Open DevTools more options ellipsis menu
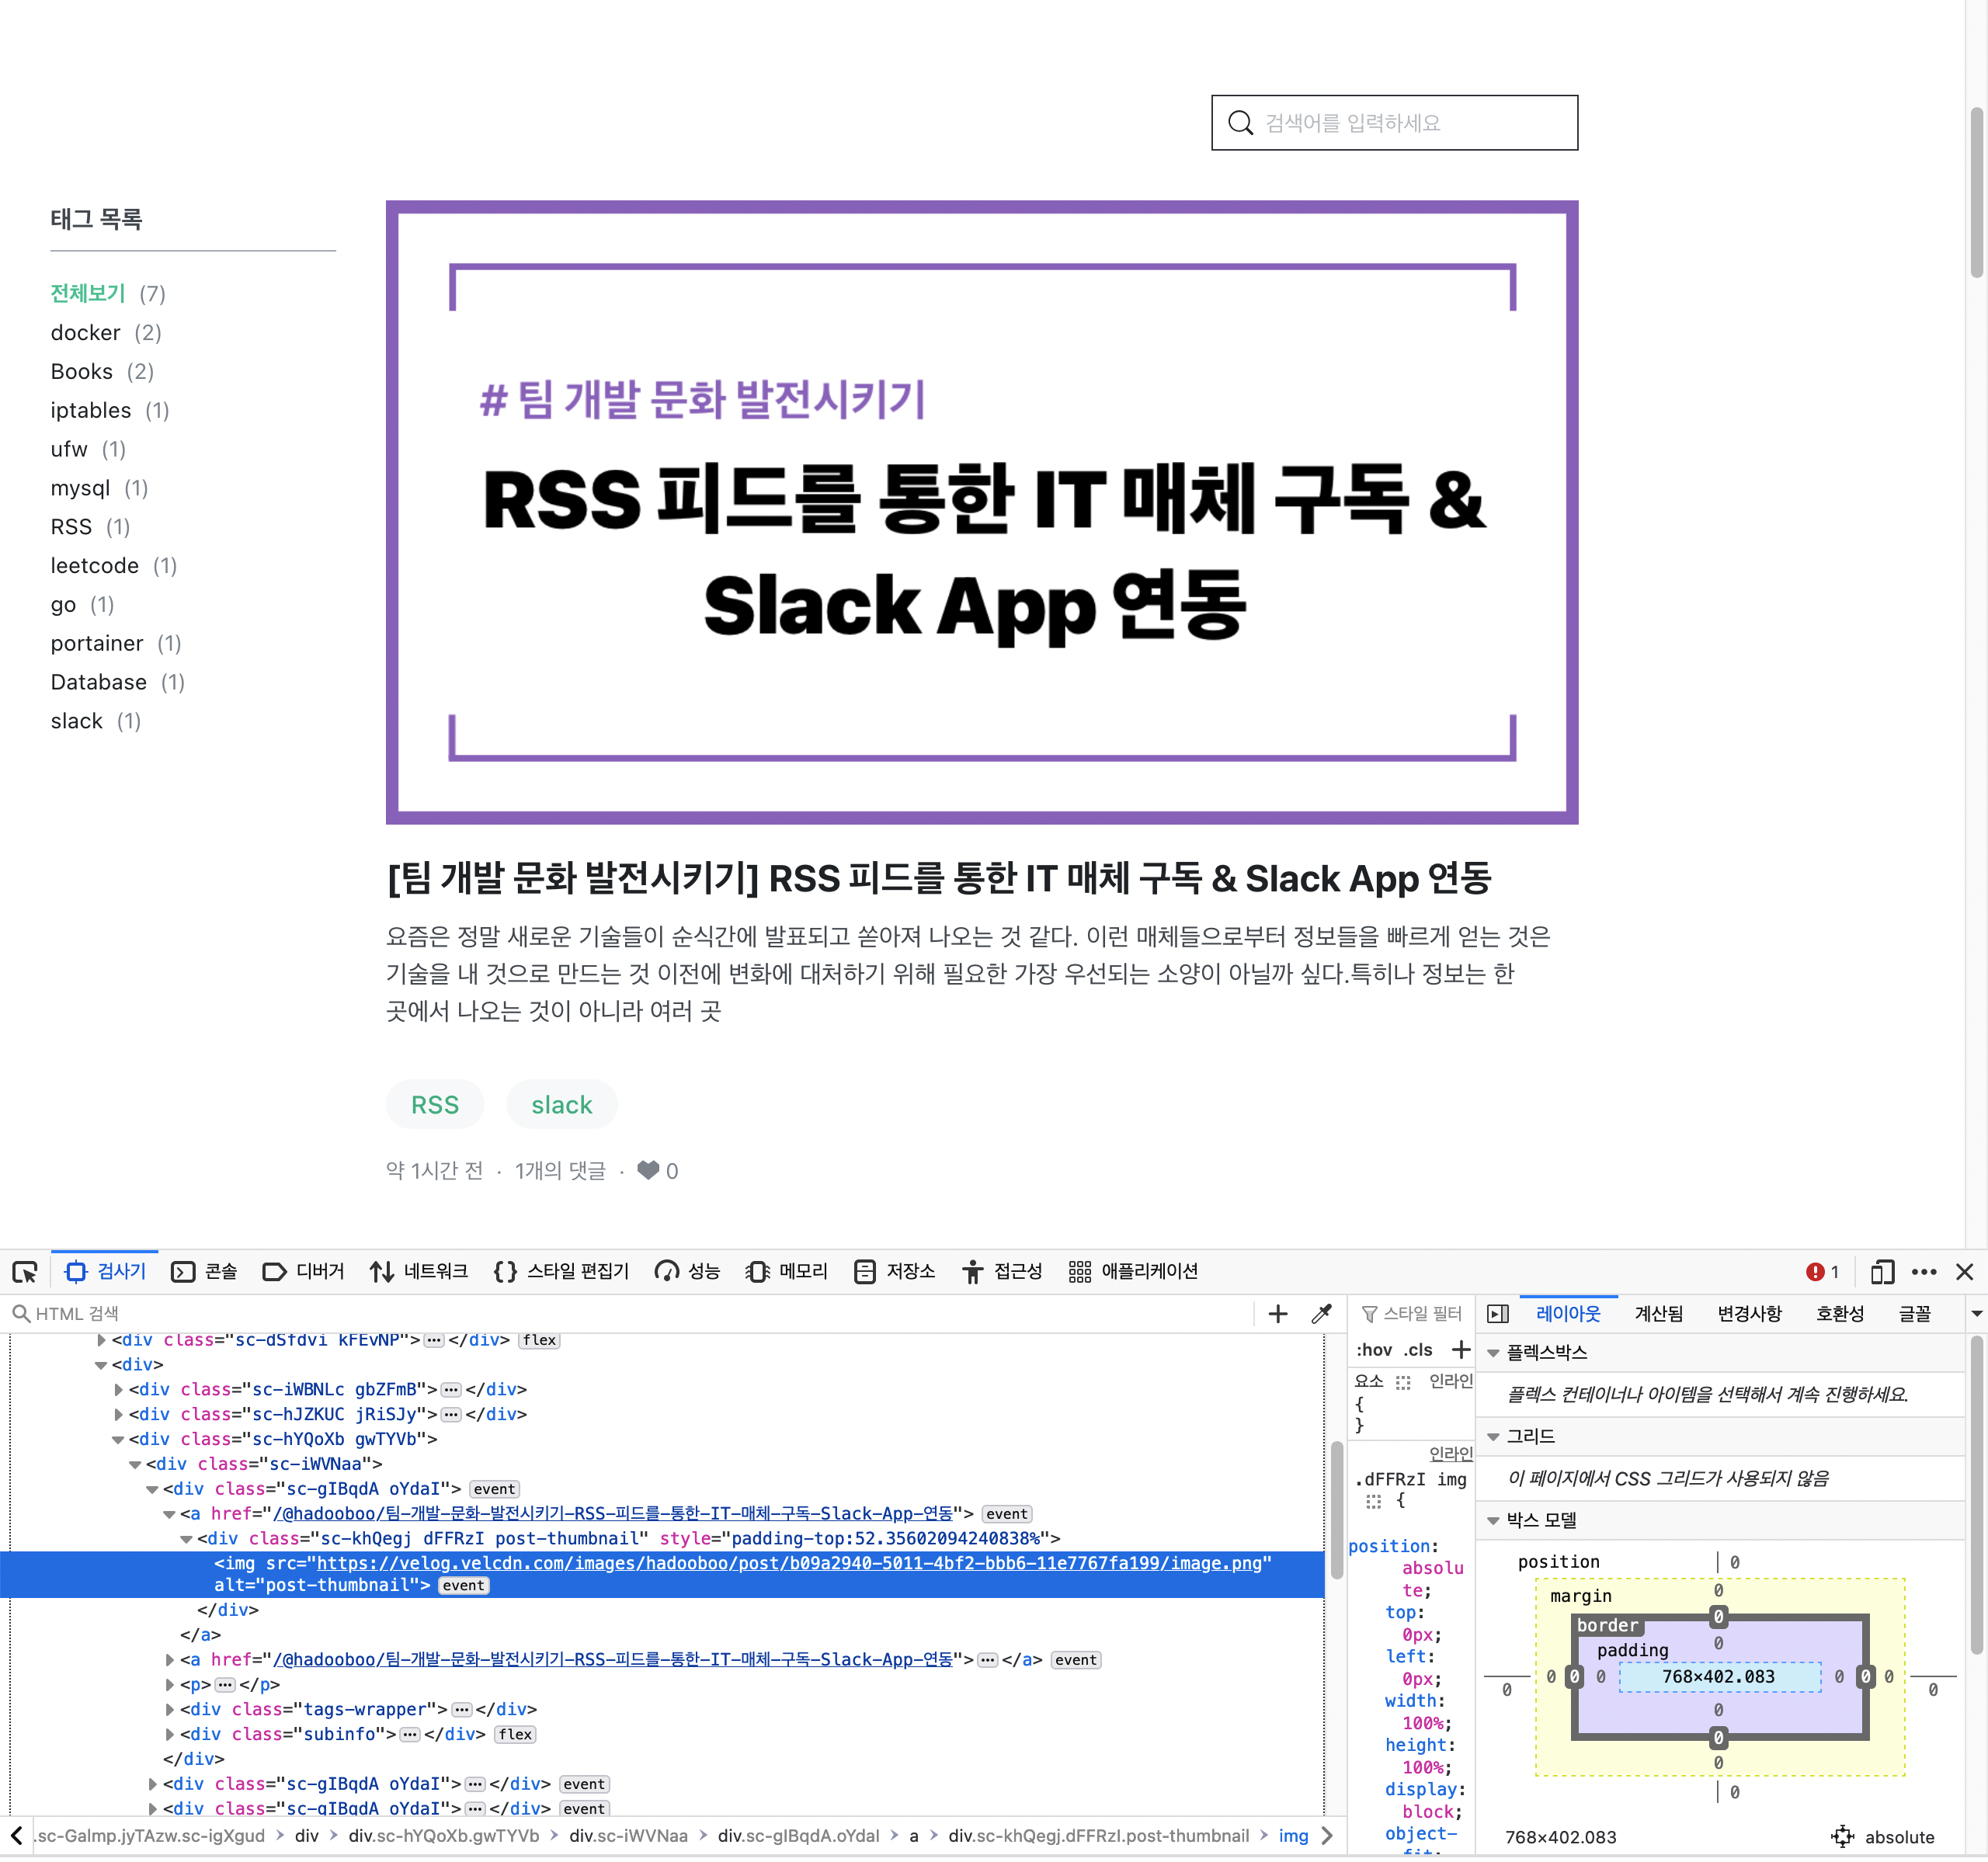The width and height of the screenshot is (1988, 1862). coord(1924,1271)
